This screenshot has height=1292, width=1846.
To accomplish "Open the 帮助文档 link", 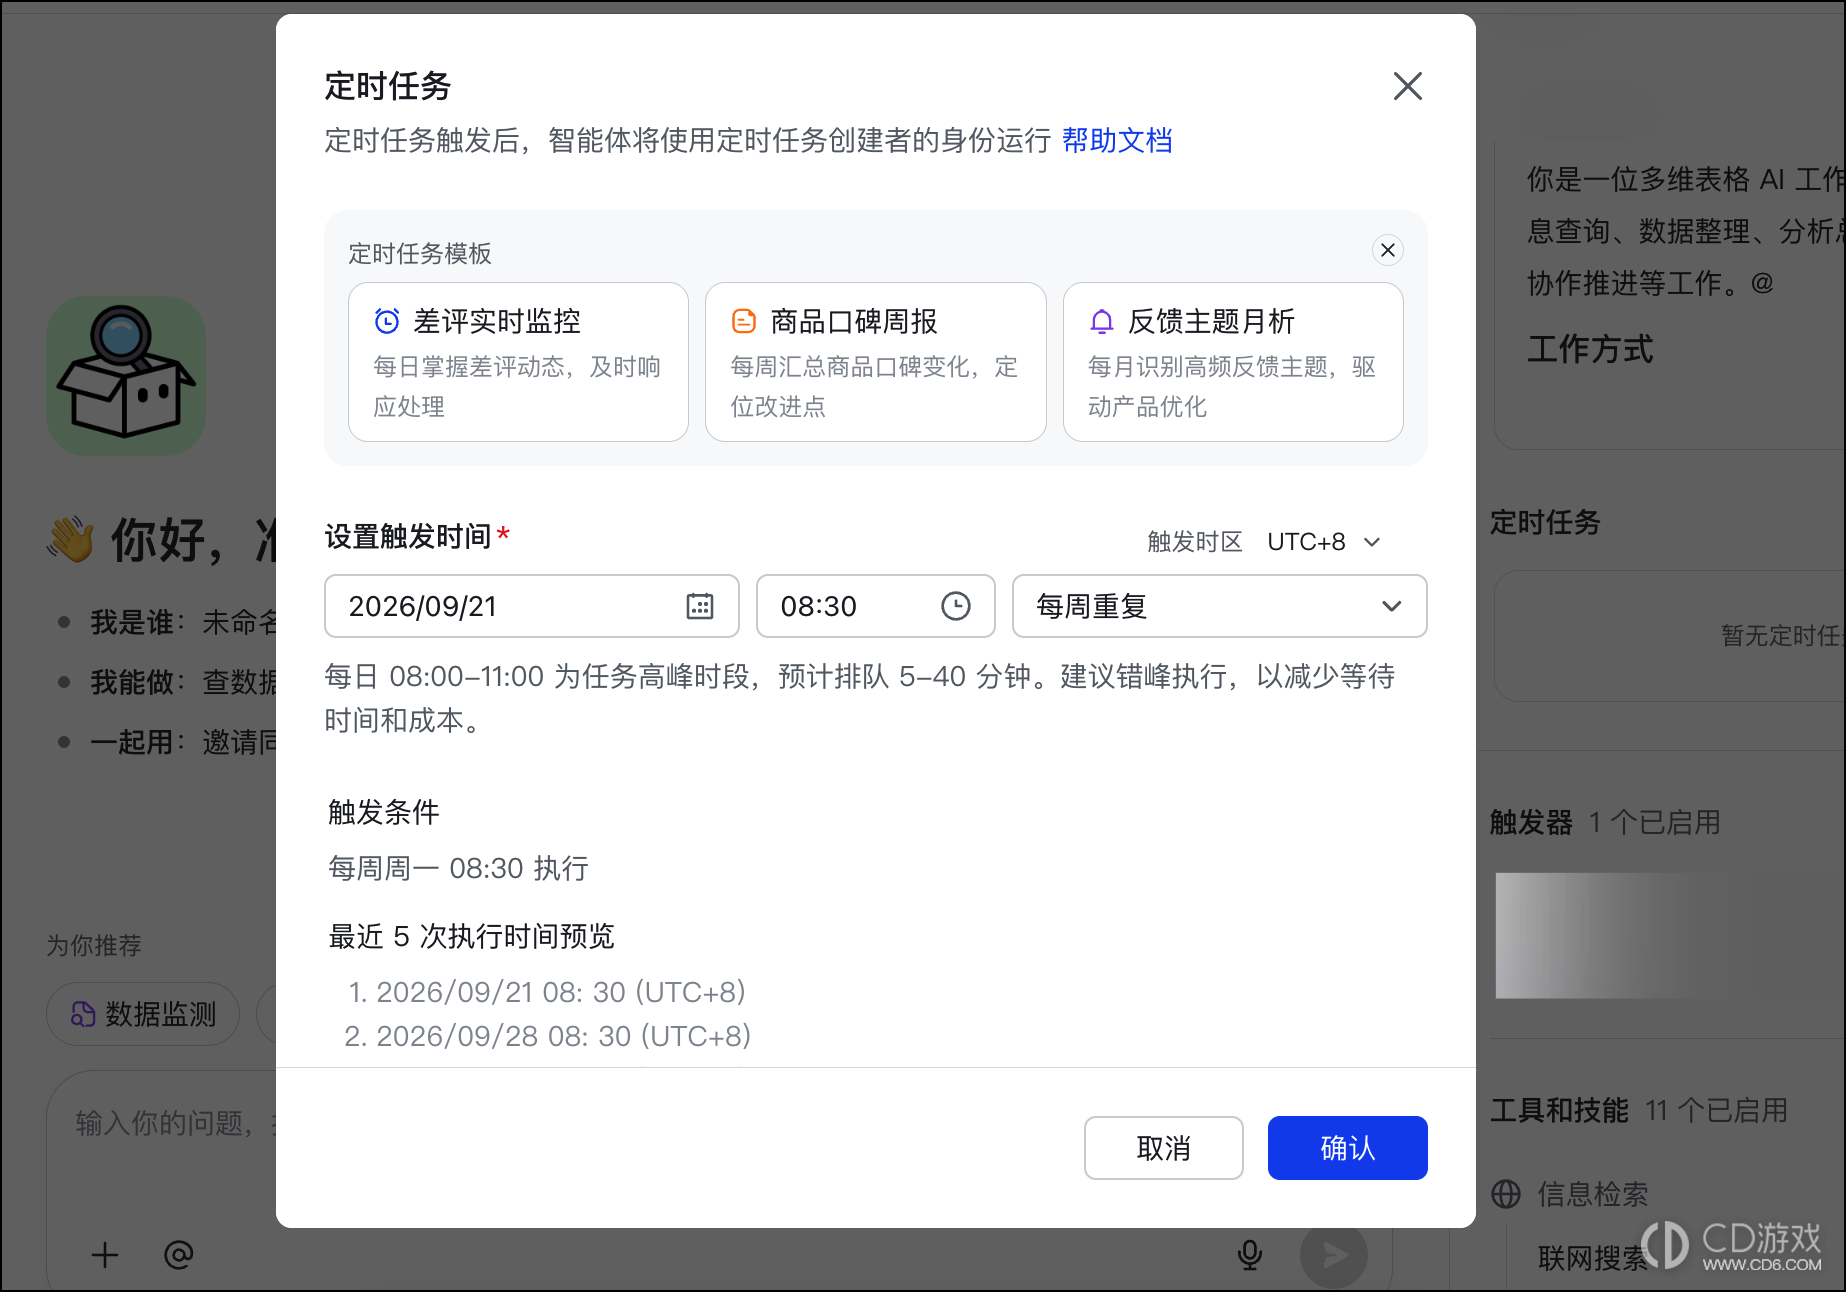I will tap(1117, 140).
